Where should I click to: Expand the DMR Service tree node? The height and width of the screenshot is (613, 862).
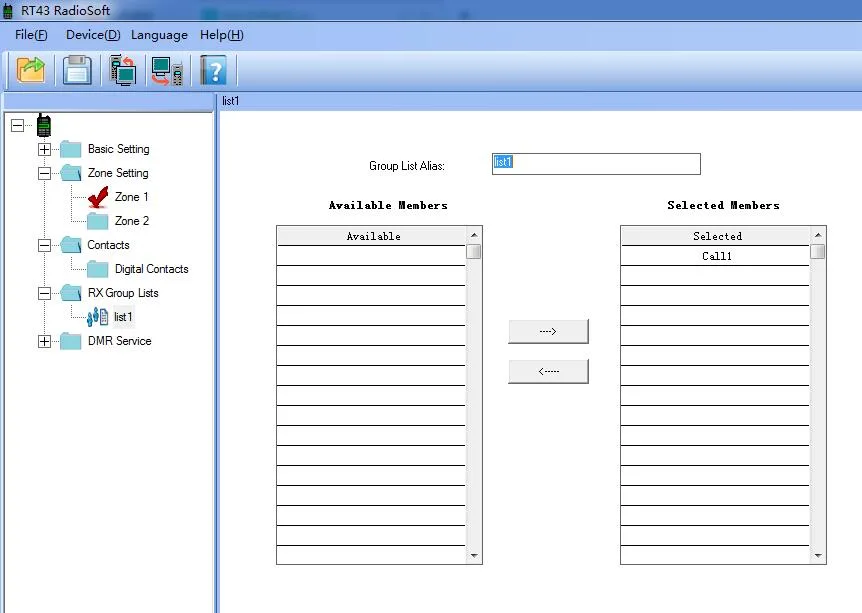point(44,342)
